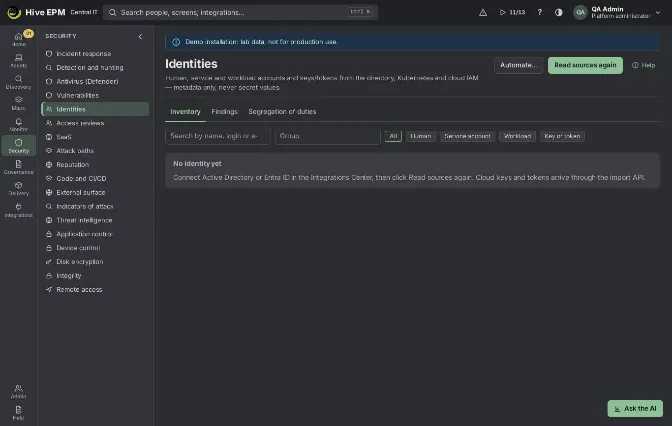
Task: Click the Group filter field
Action: [327, 136]
